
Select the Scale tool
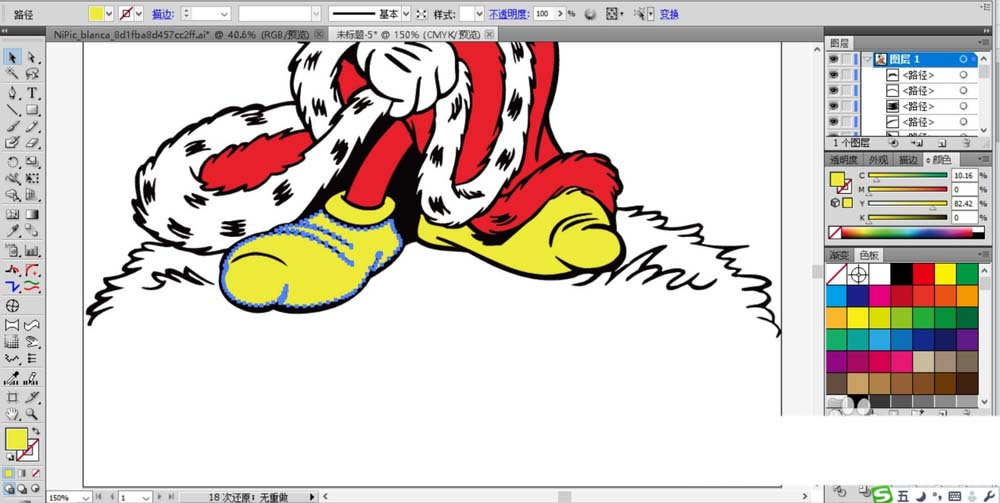pos(32,162)
